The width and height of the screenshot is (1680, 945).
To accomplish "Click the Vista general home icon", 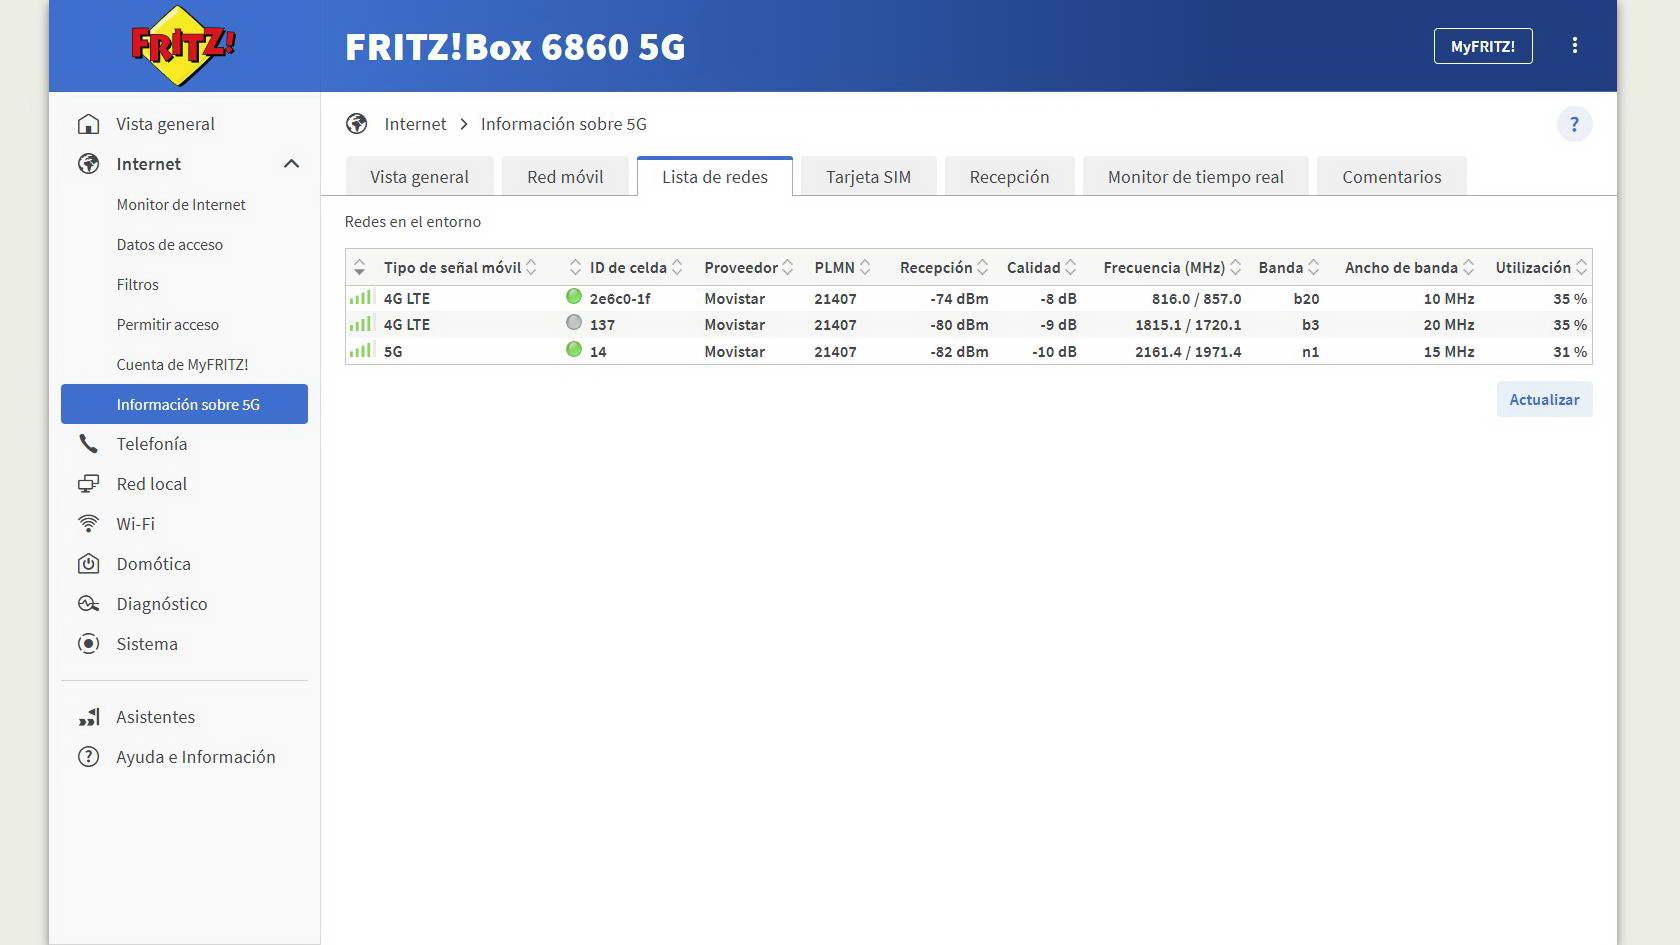I will (89, 124).
